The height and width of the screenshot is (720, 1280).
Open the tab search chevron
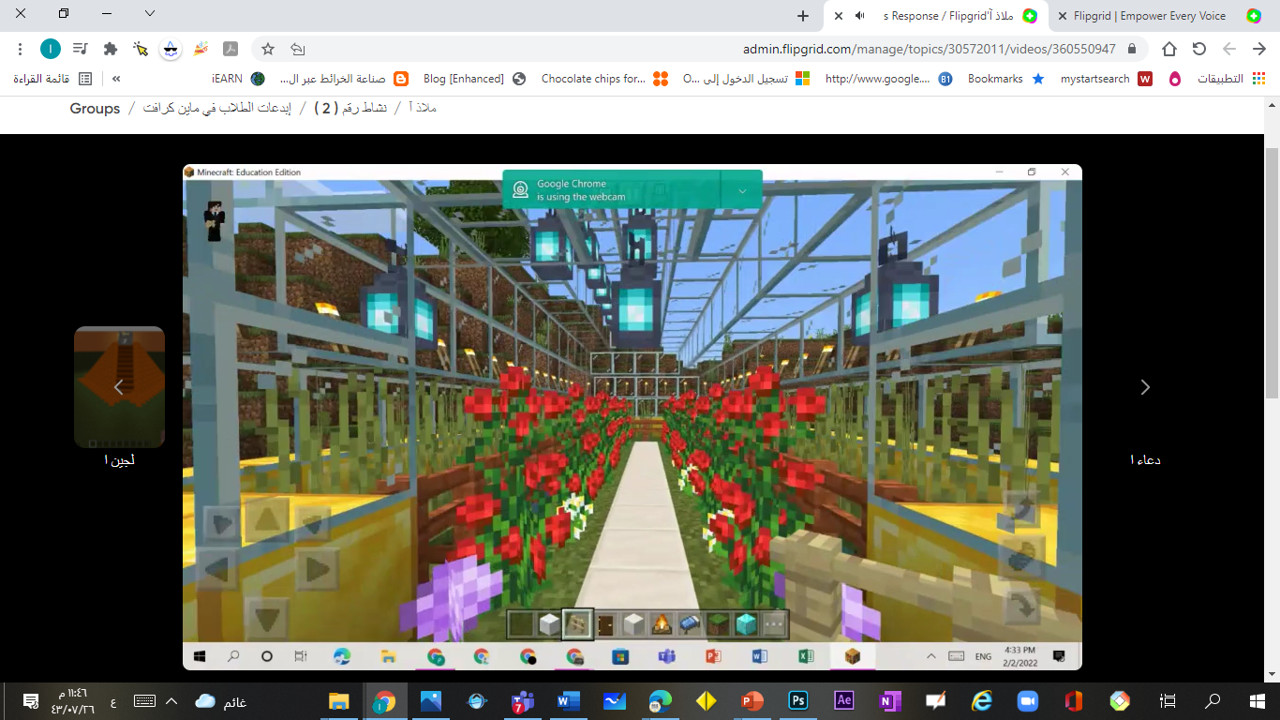pos(150,14)
